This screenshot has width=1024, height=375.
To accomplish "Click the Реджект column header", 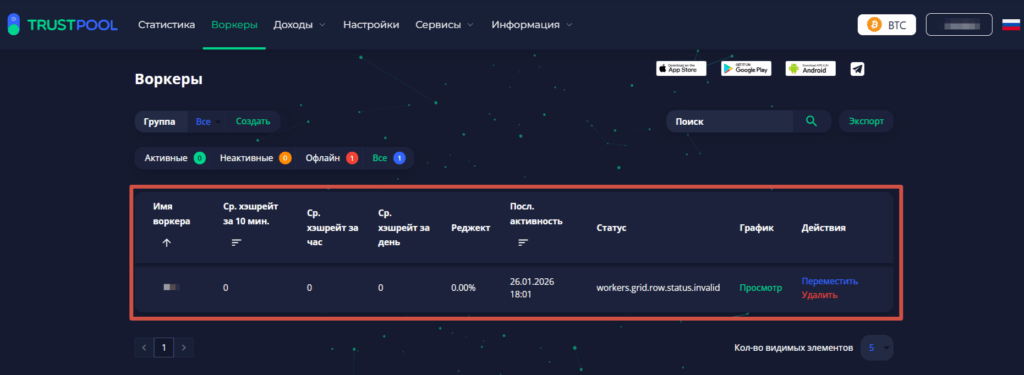I will point(470,228).
